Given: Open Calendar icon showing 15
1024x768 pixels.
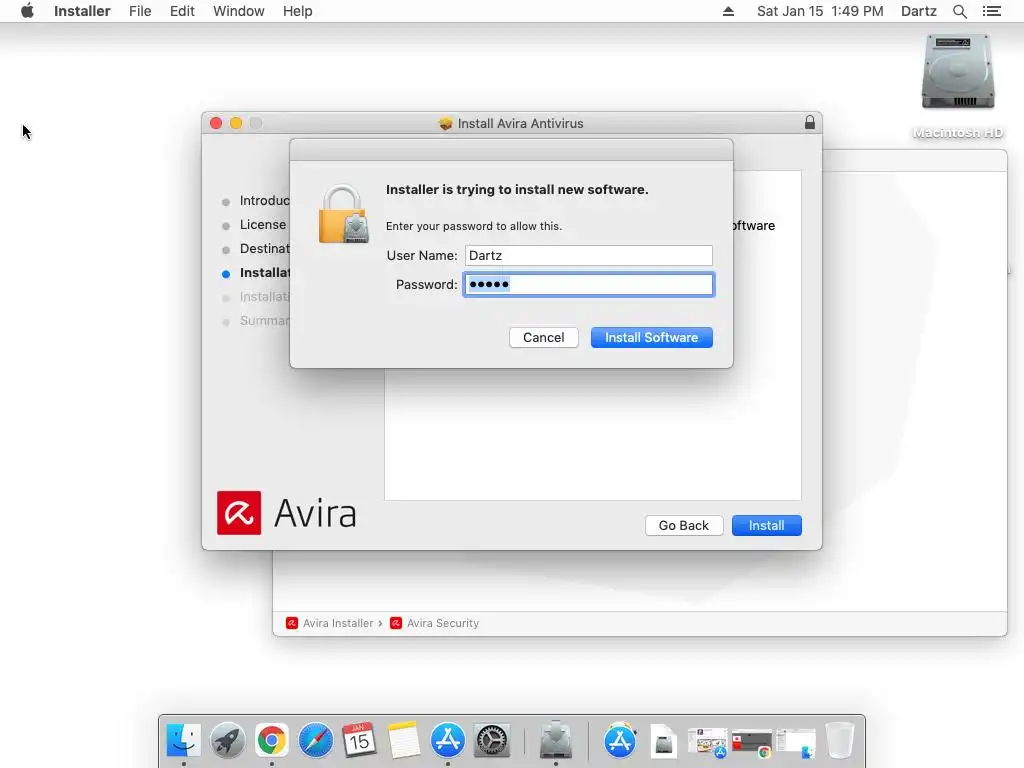Looking at the screenshot, I should (359, 741).
